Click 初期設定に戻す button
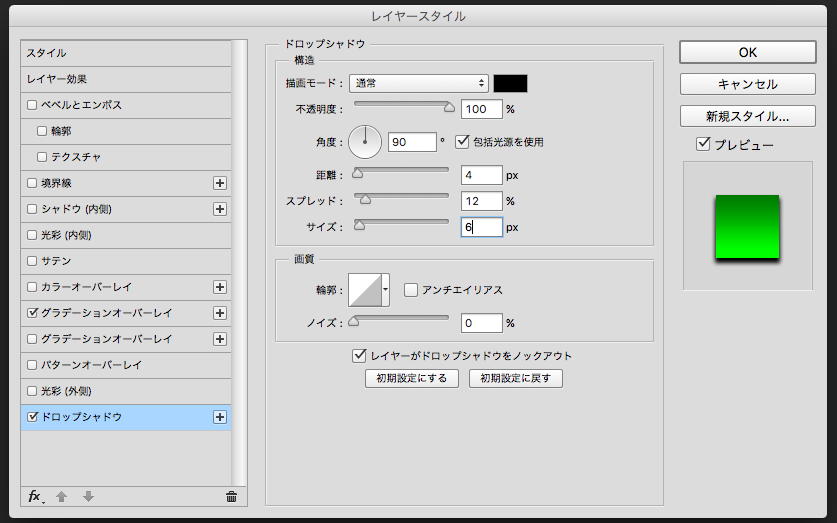Viewport: 837px width, 523px height. 516,378
